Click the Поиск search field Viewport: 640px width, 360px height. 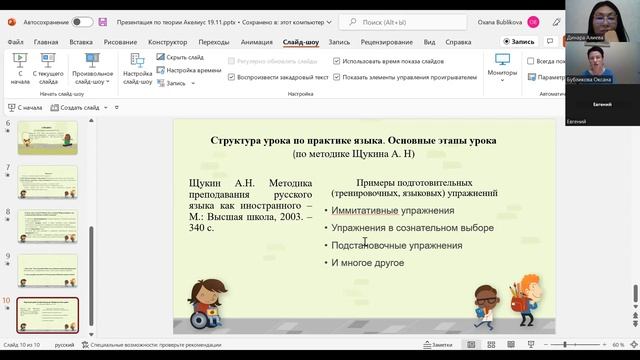402,22
